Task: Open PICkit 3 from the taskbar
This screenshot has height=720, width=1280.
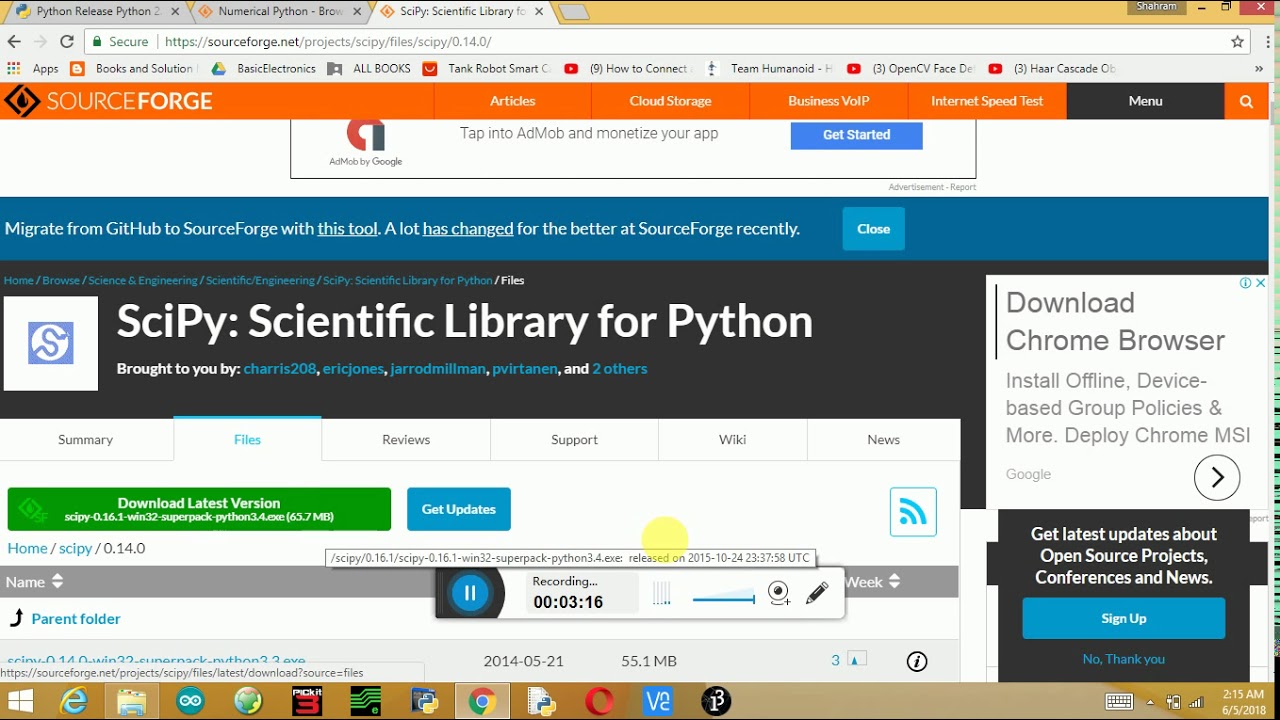Action: pyautogui.click(x=307, y=702)
